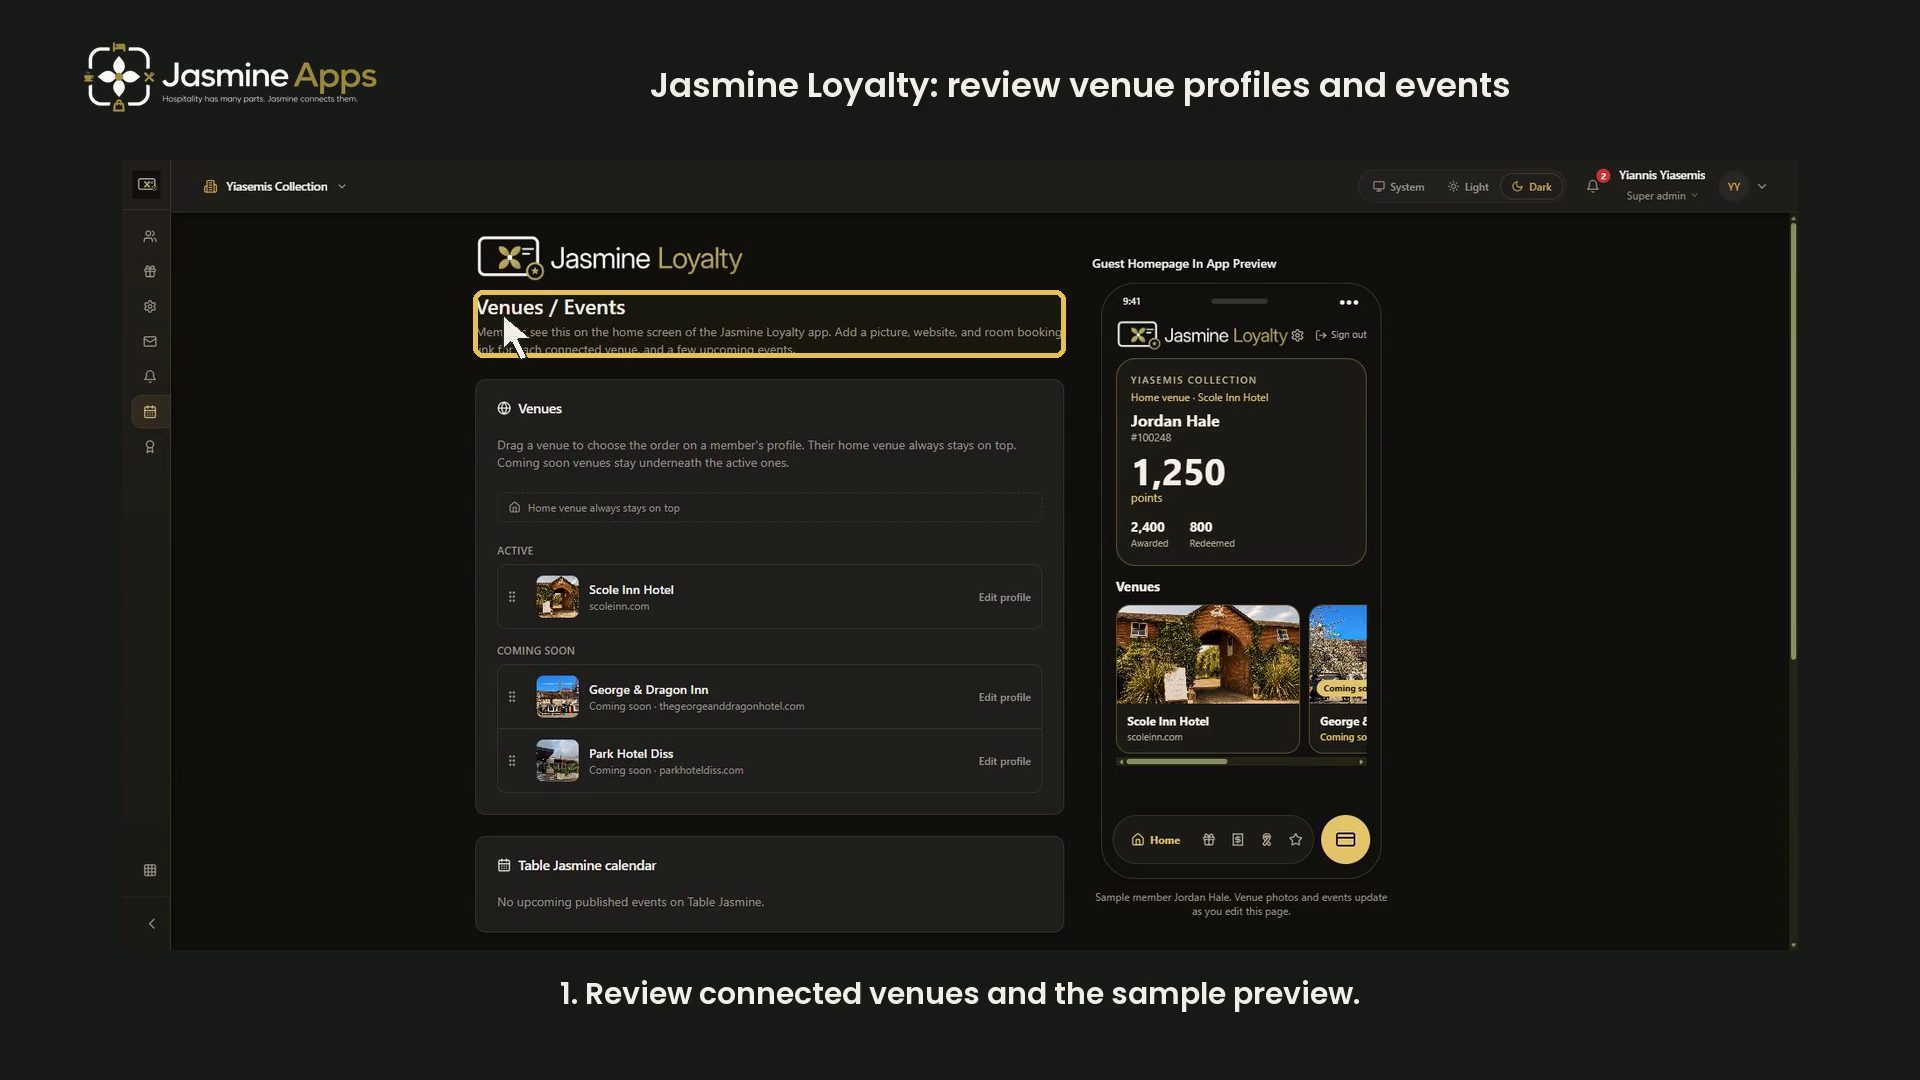Open notifications bell with red badge
1920x1080 pixels.
coord(1593,186)
